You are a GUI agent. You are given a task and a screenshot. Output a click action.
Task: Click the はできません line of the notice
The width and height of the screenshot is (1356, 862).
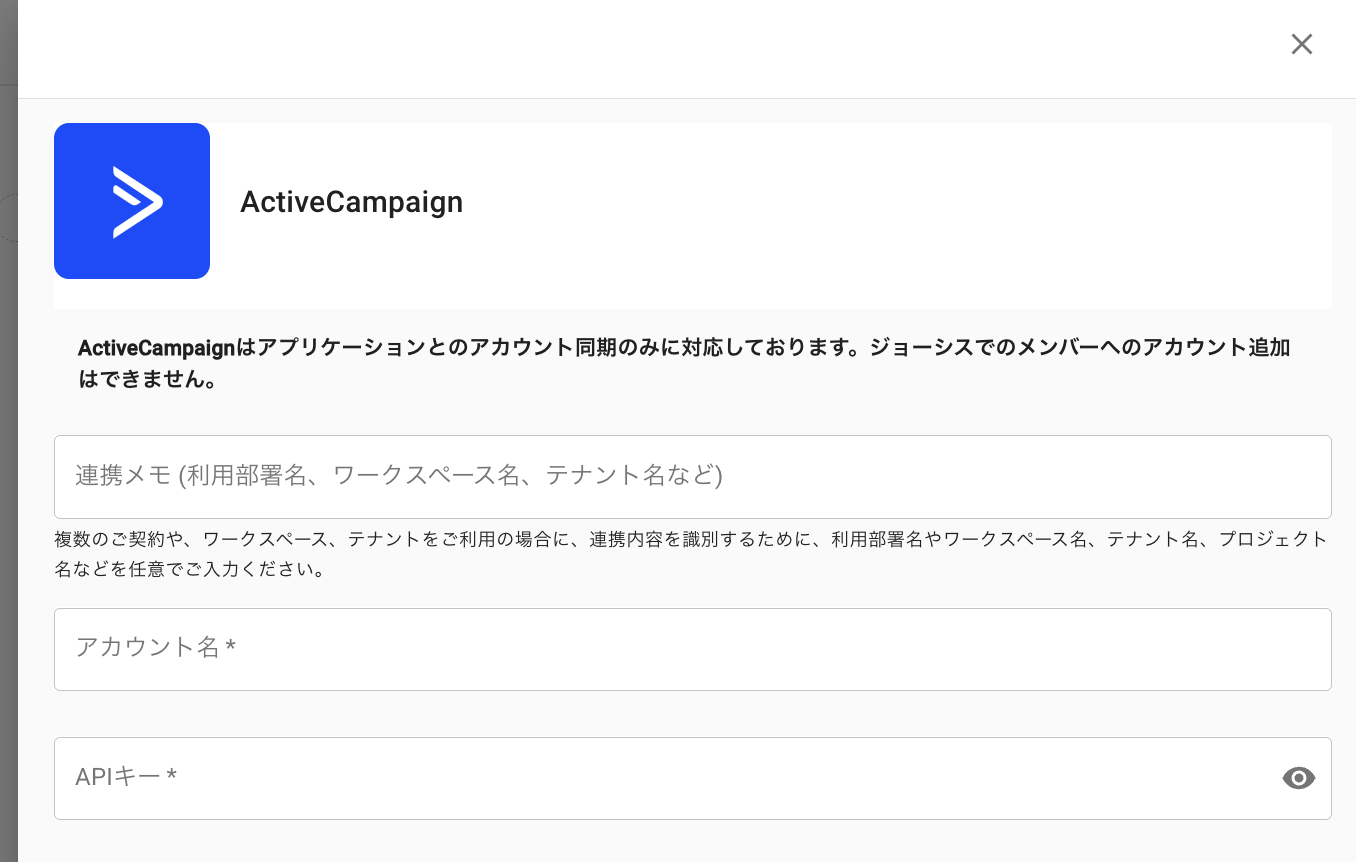point(148,381)
